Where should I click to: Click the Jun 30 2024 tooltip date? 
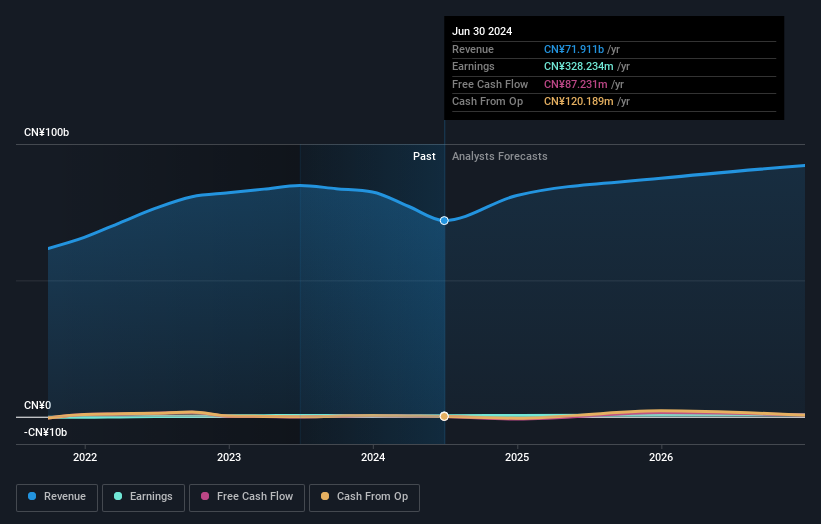click(482, 31)
